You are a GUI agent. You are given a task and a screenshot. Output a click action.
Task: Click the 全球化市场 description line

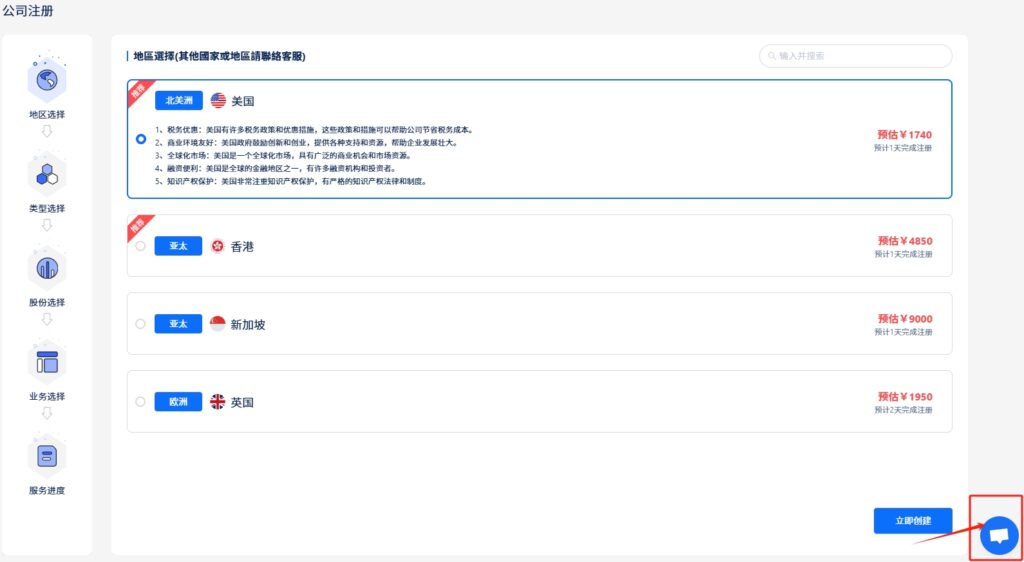(283, 156)
